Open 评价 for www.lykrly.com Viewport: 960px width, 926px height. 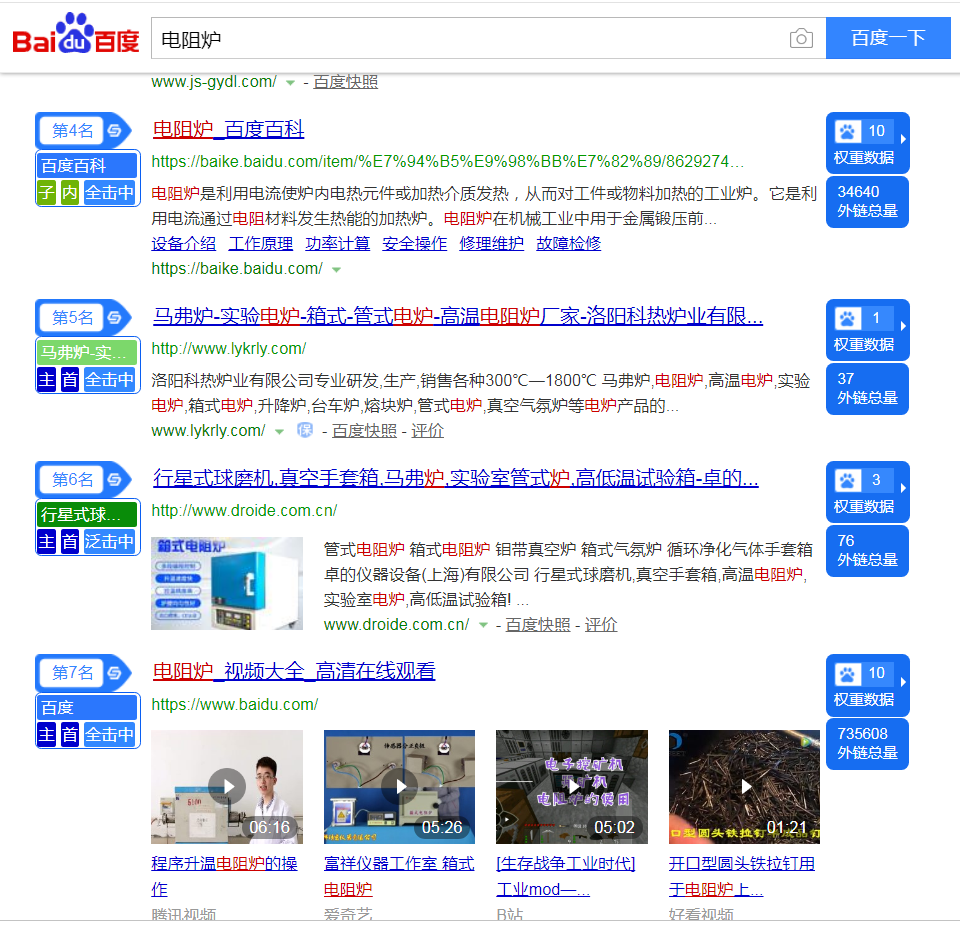[x=427, y=431]
